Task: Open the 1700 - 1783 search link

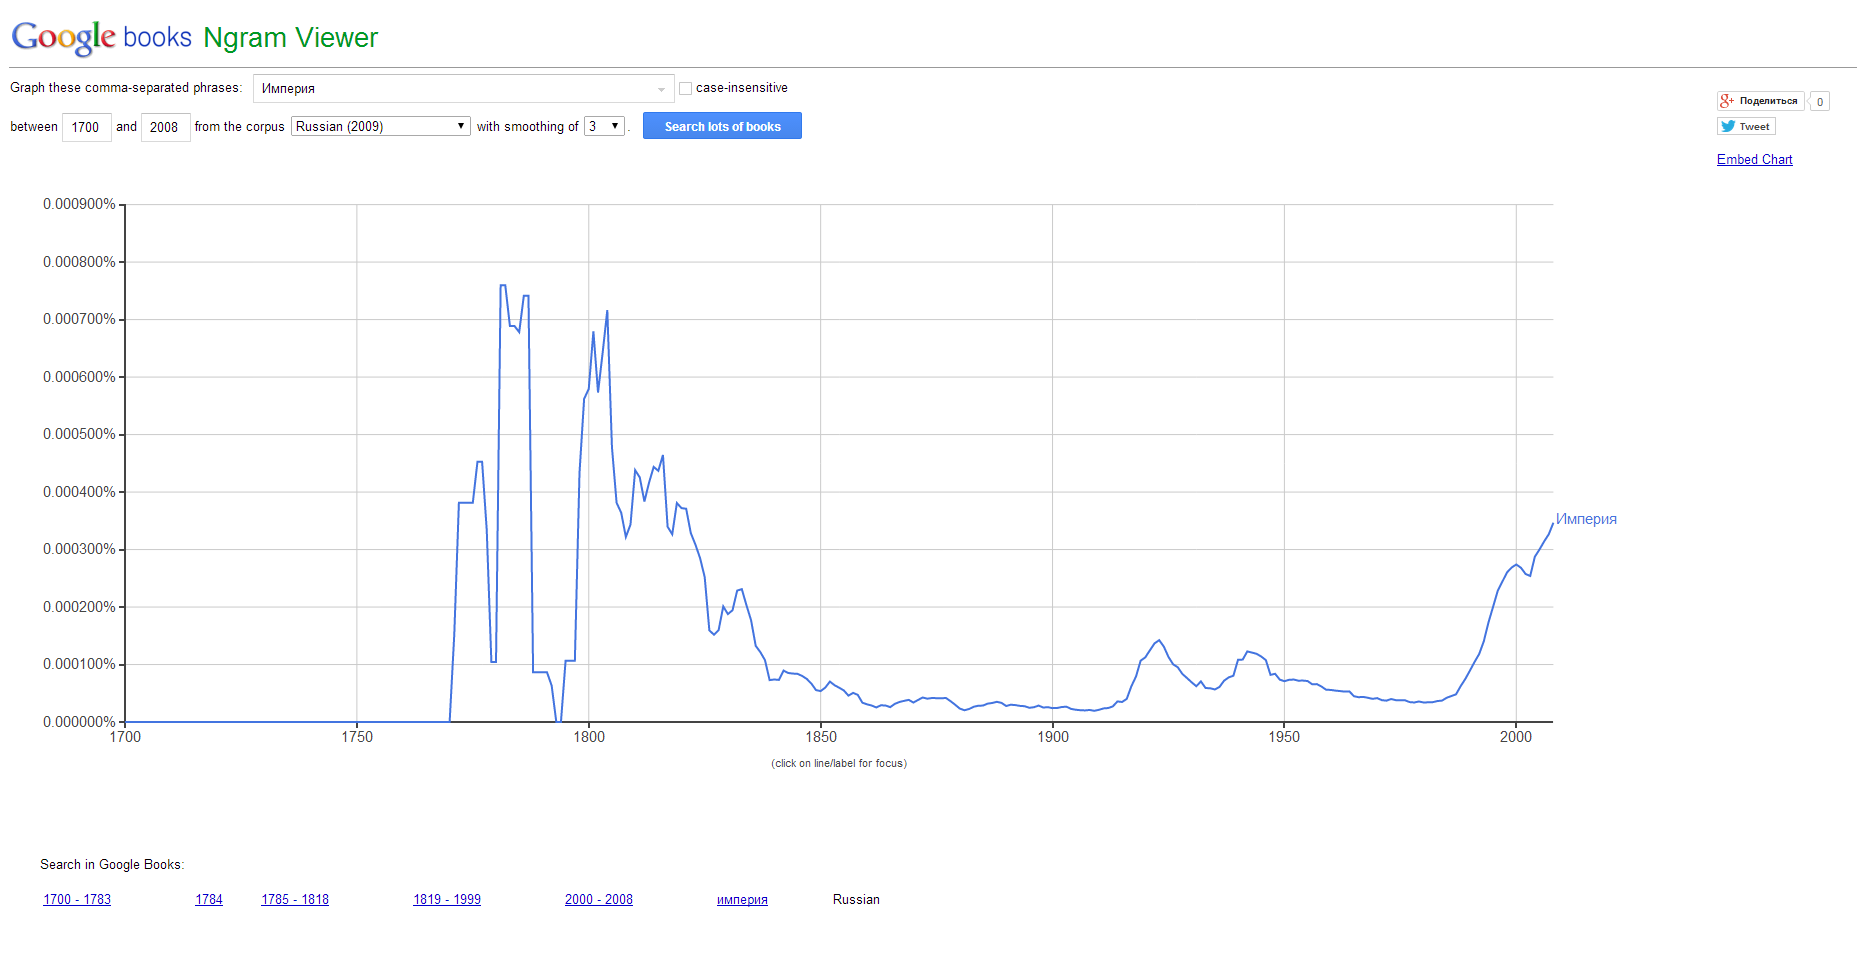Action: 77,899
